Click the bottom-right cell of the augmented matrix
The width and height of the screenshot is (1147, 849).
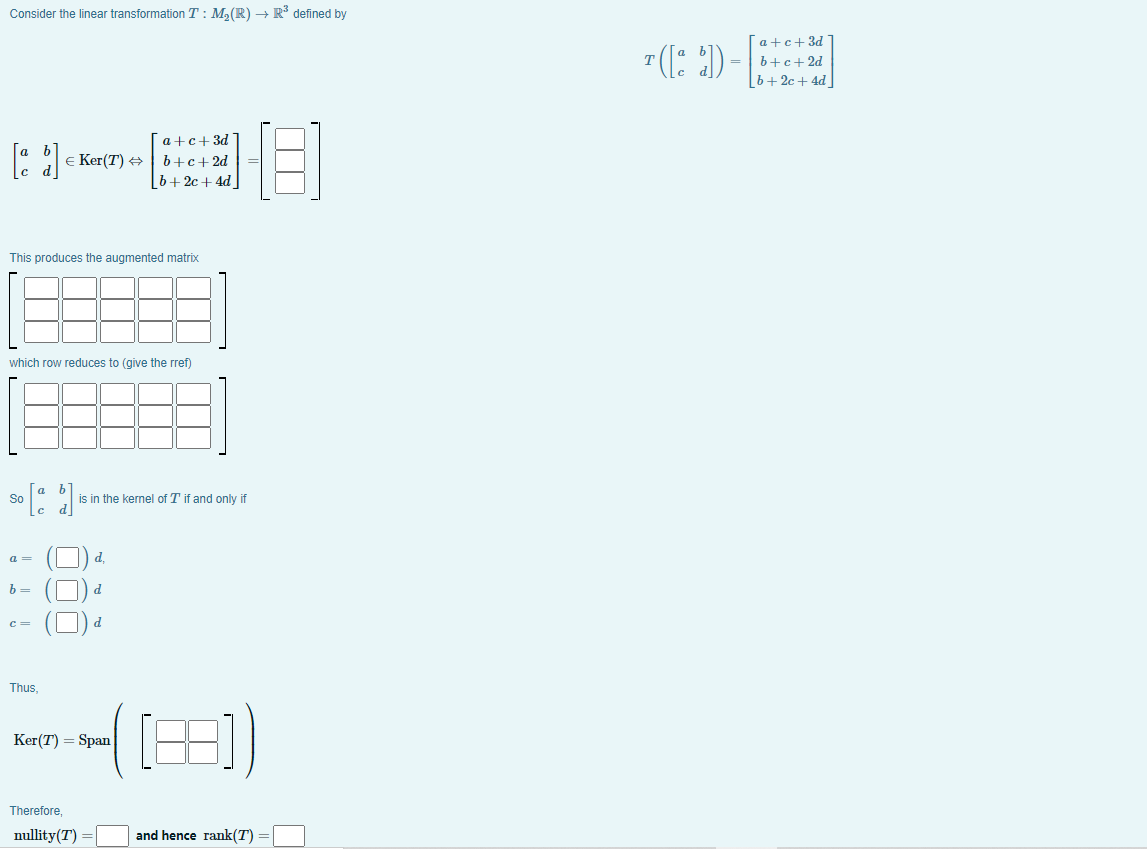(x=193, y=332)
